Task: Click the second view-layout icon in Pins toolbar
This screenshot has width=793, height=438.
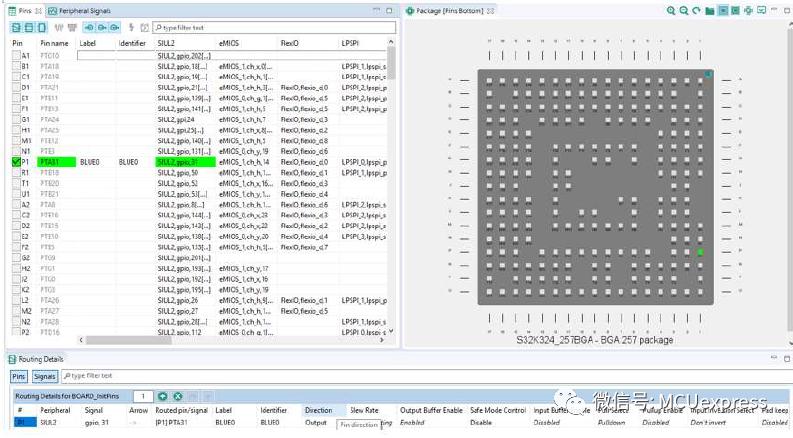Action: click(29, 27)
